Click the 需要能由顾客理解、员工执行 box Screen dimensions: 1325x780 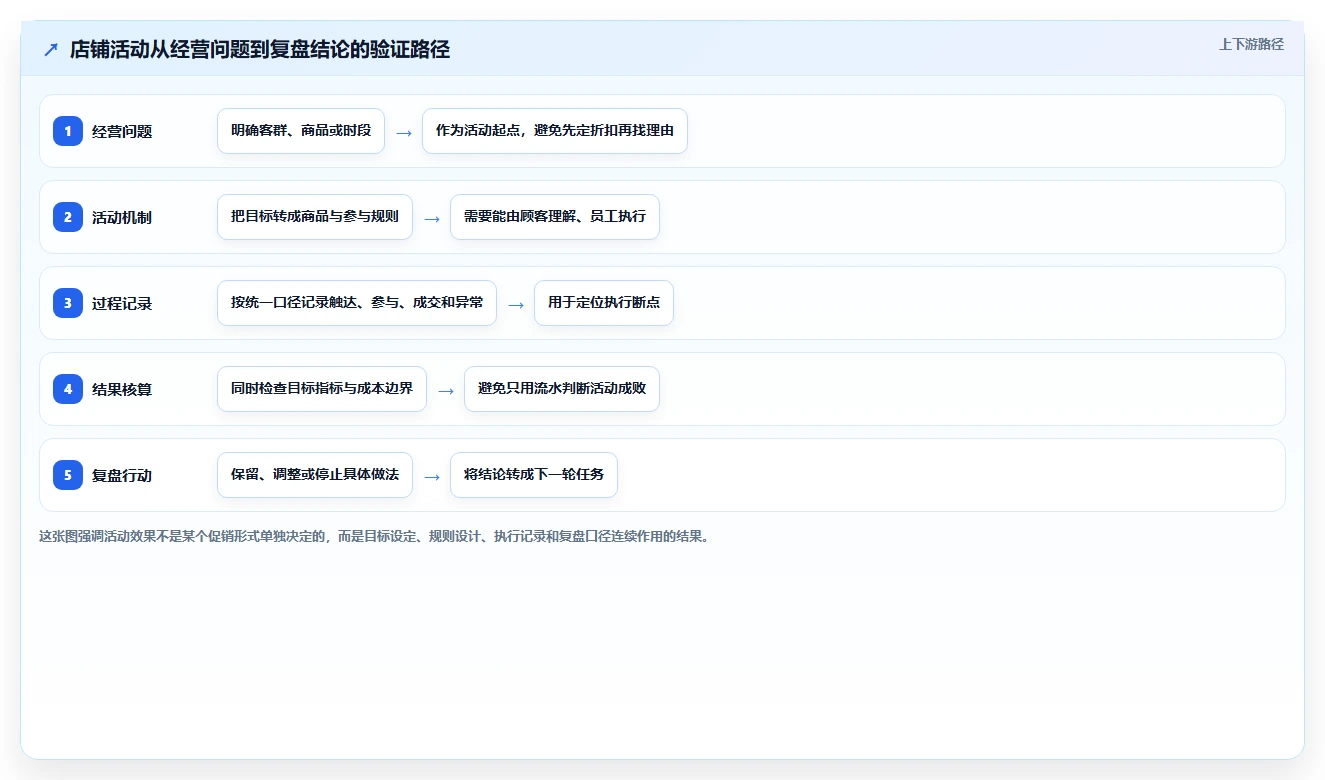pyautogui.click(x=555, y=217)
